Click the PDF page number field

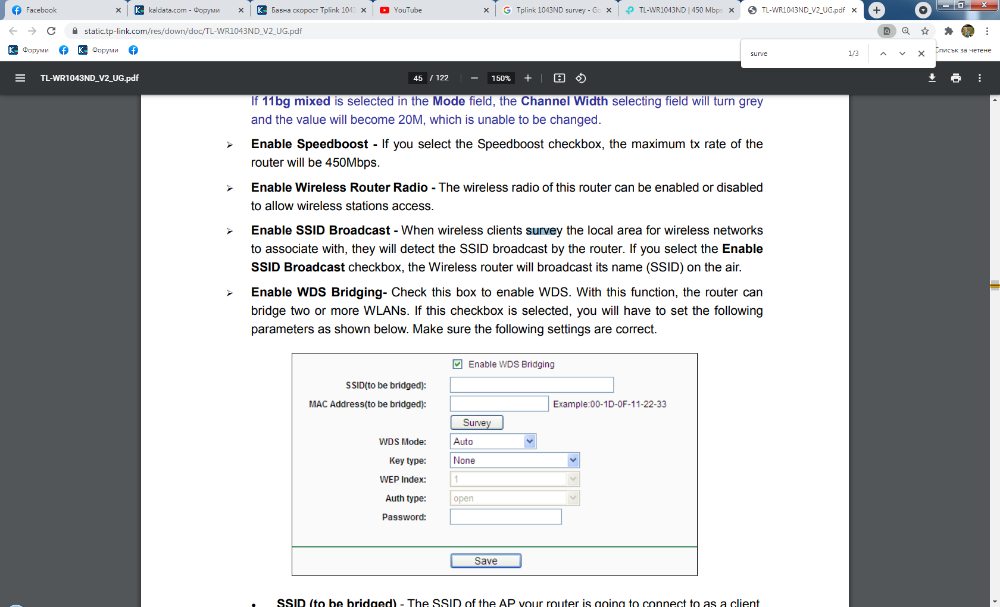(417, 78)
